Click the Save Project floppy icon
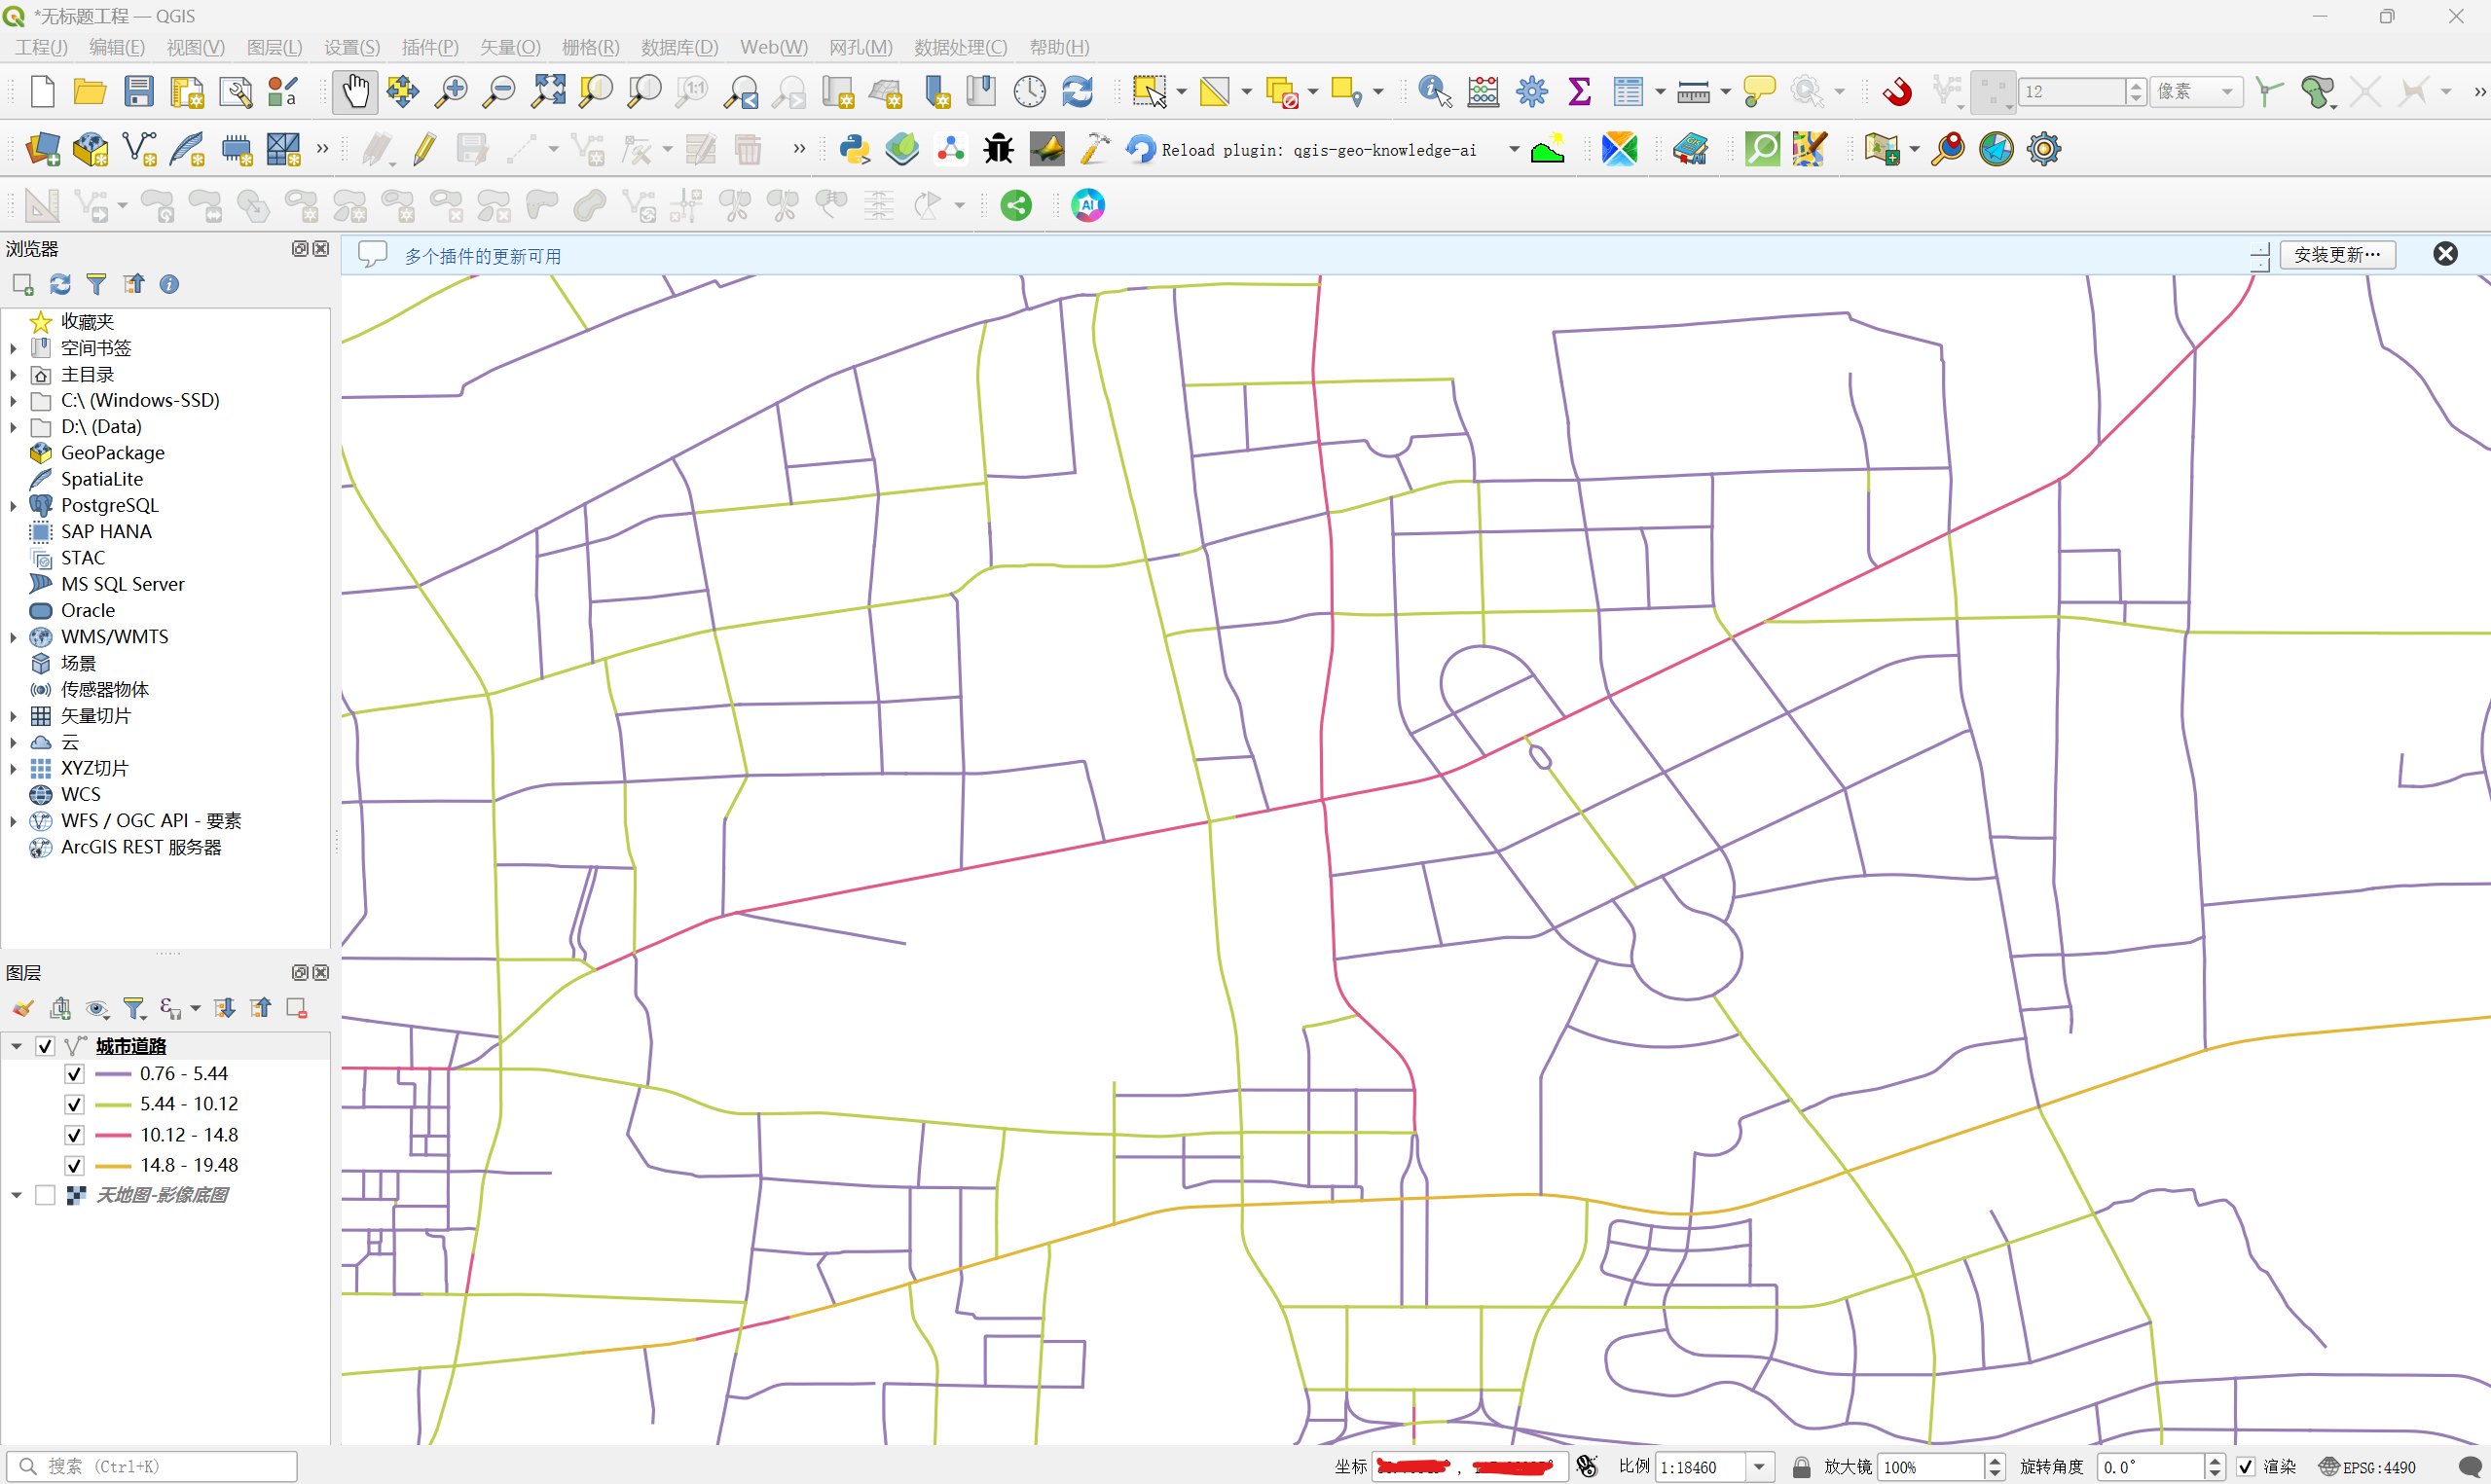The image size is (2491, 1484). coord(138,92)
